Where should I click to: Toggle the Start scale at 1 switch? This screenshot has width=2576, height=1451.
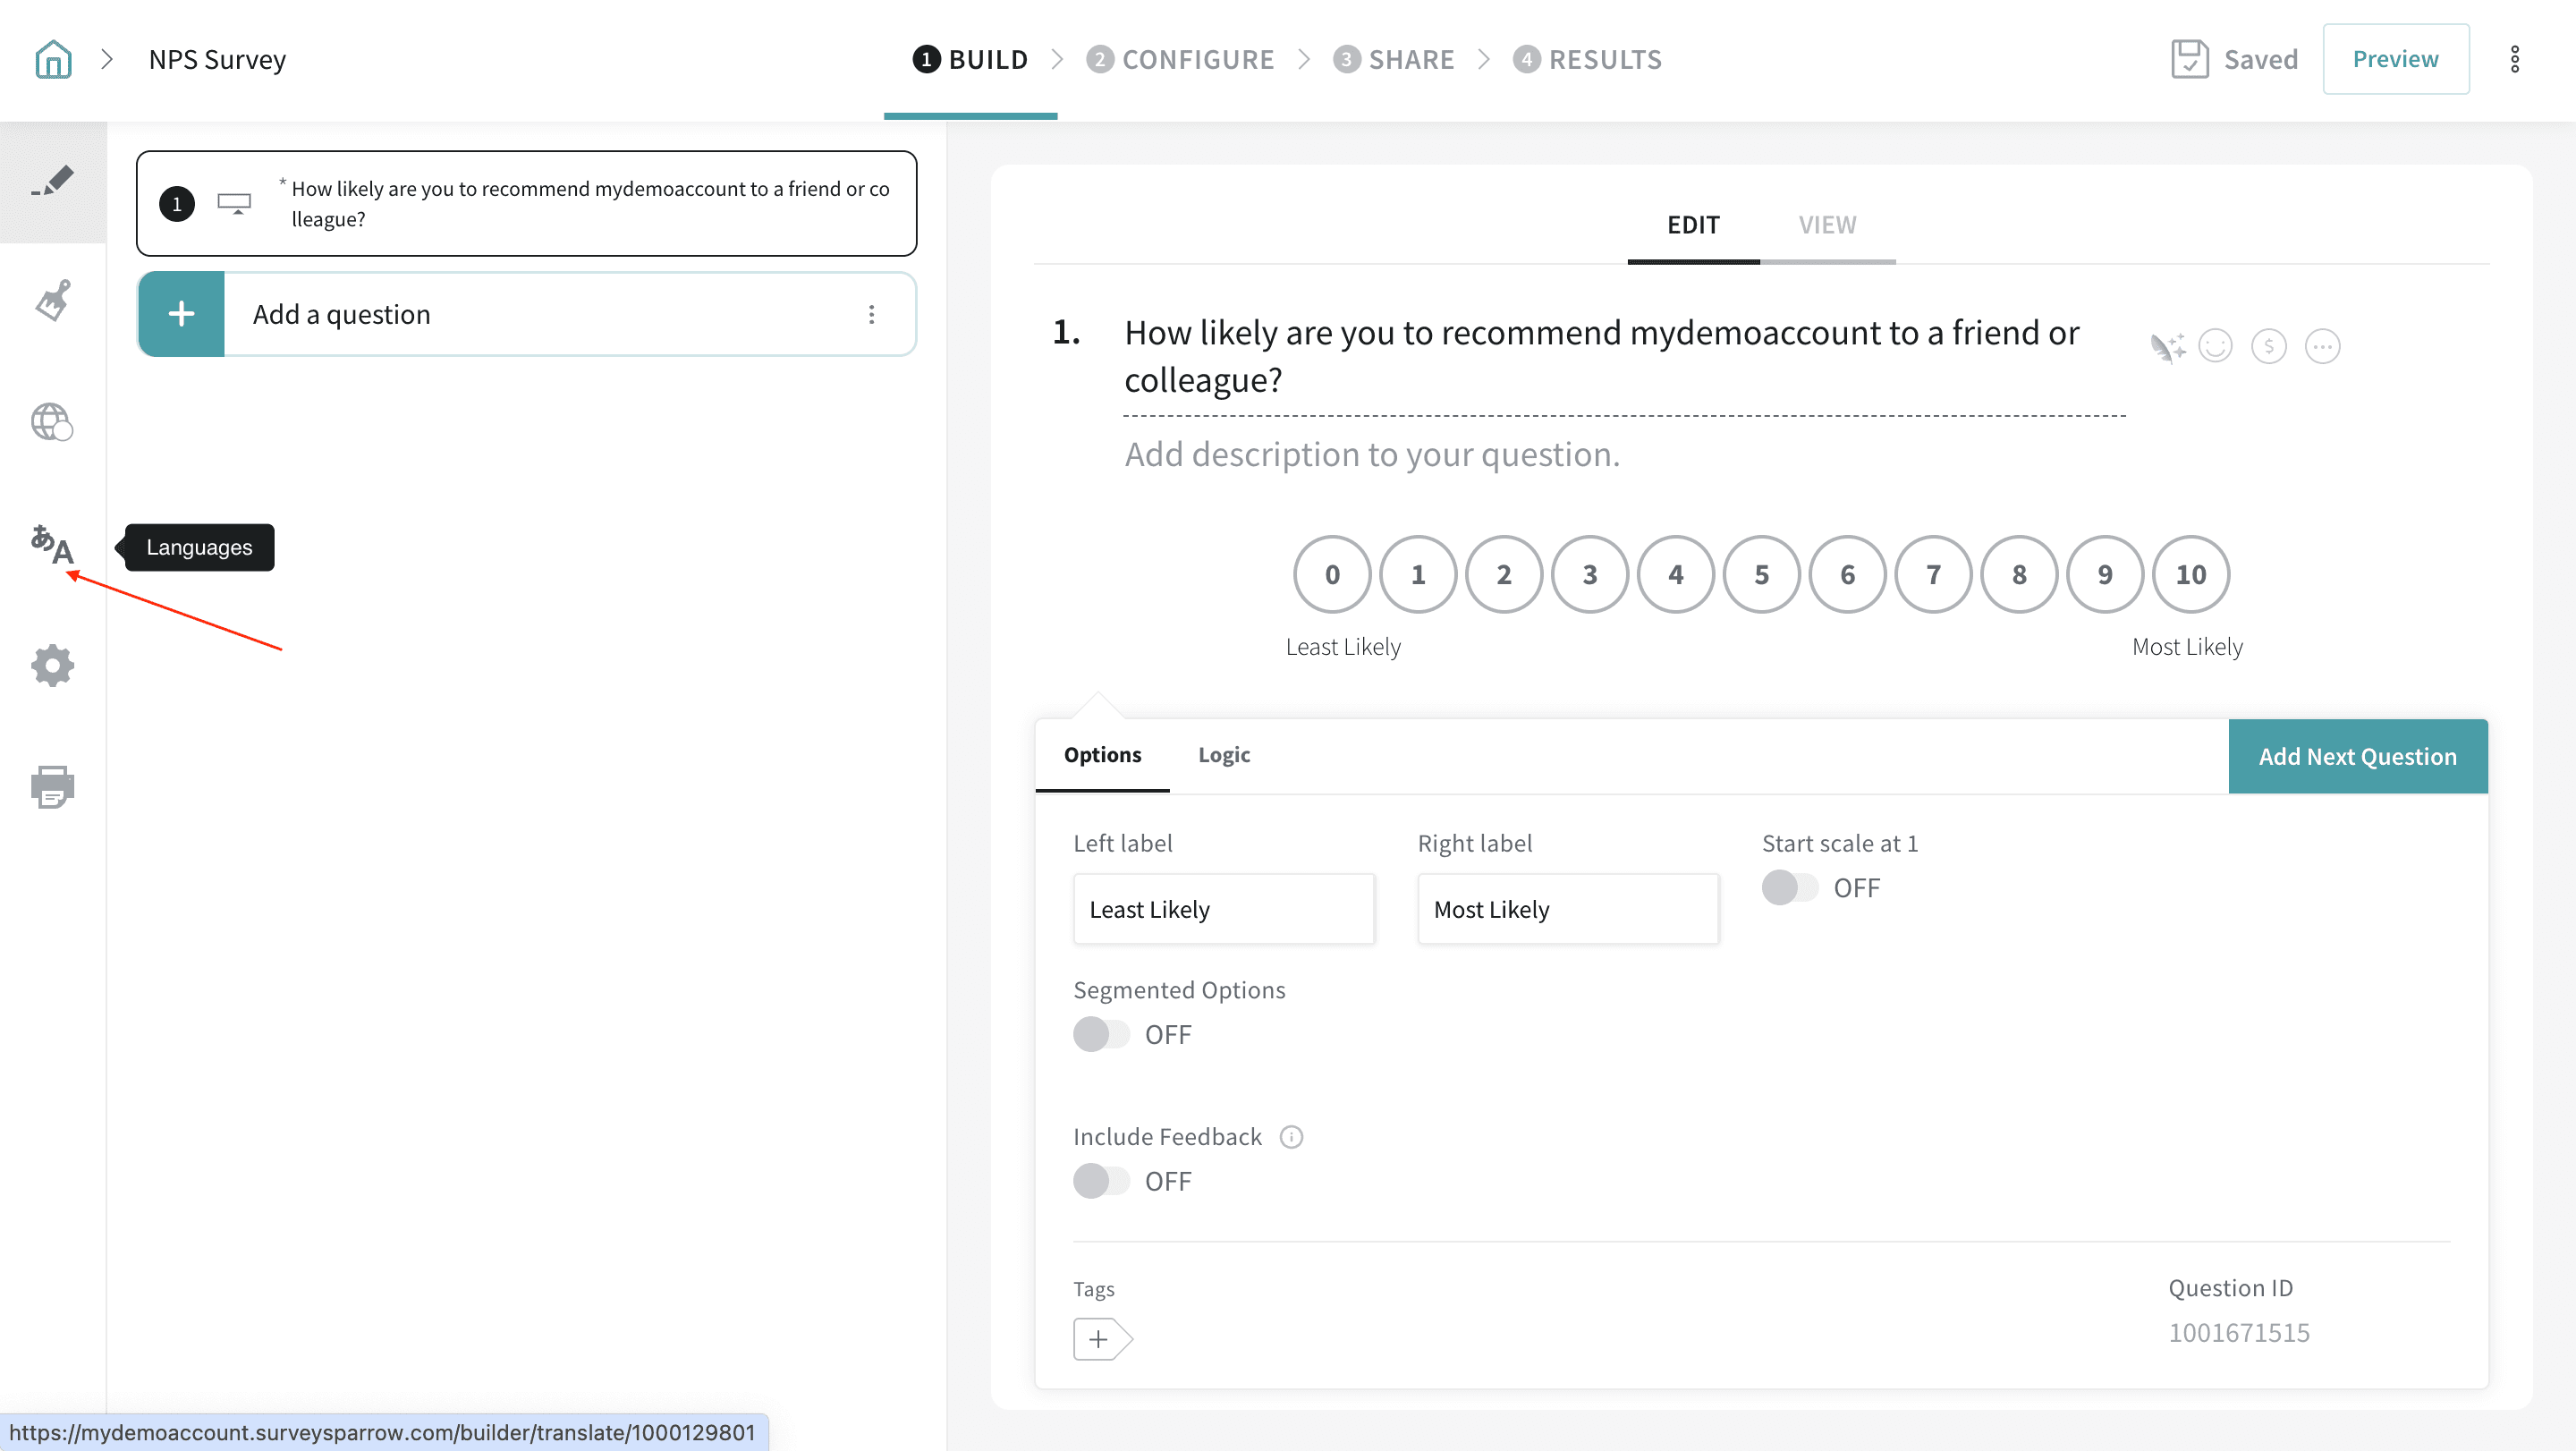1789,887
